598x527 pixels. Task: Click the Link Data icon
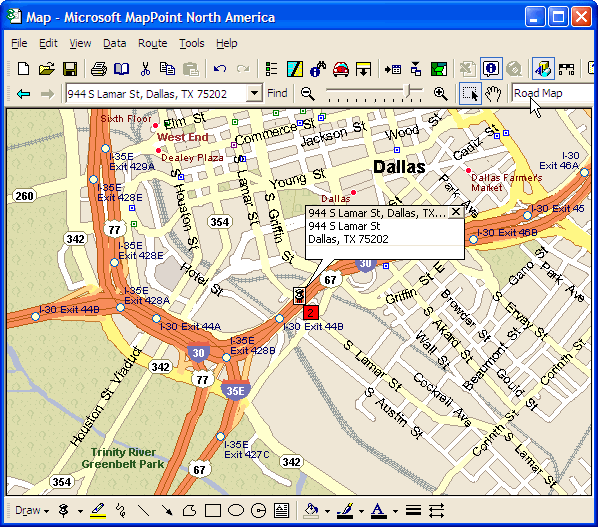coord(416,69)
